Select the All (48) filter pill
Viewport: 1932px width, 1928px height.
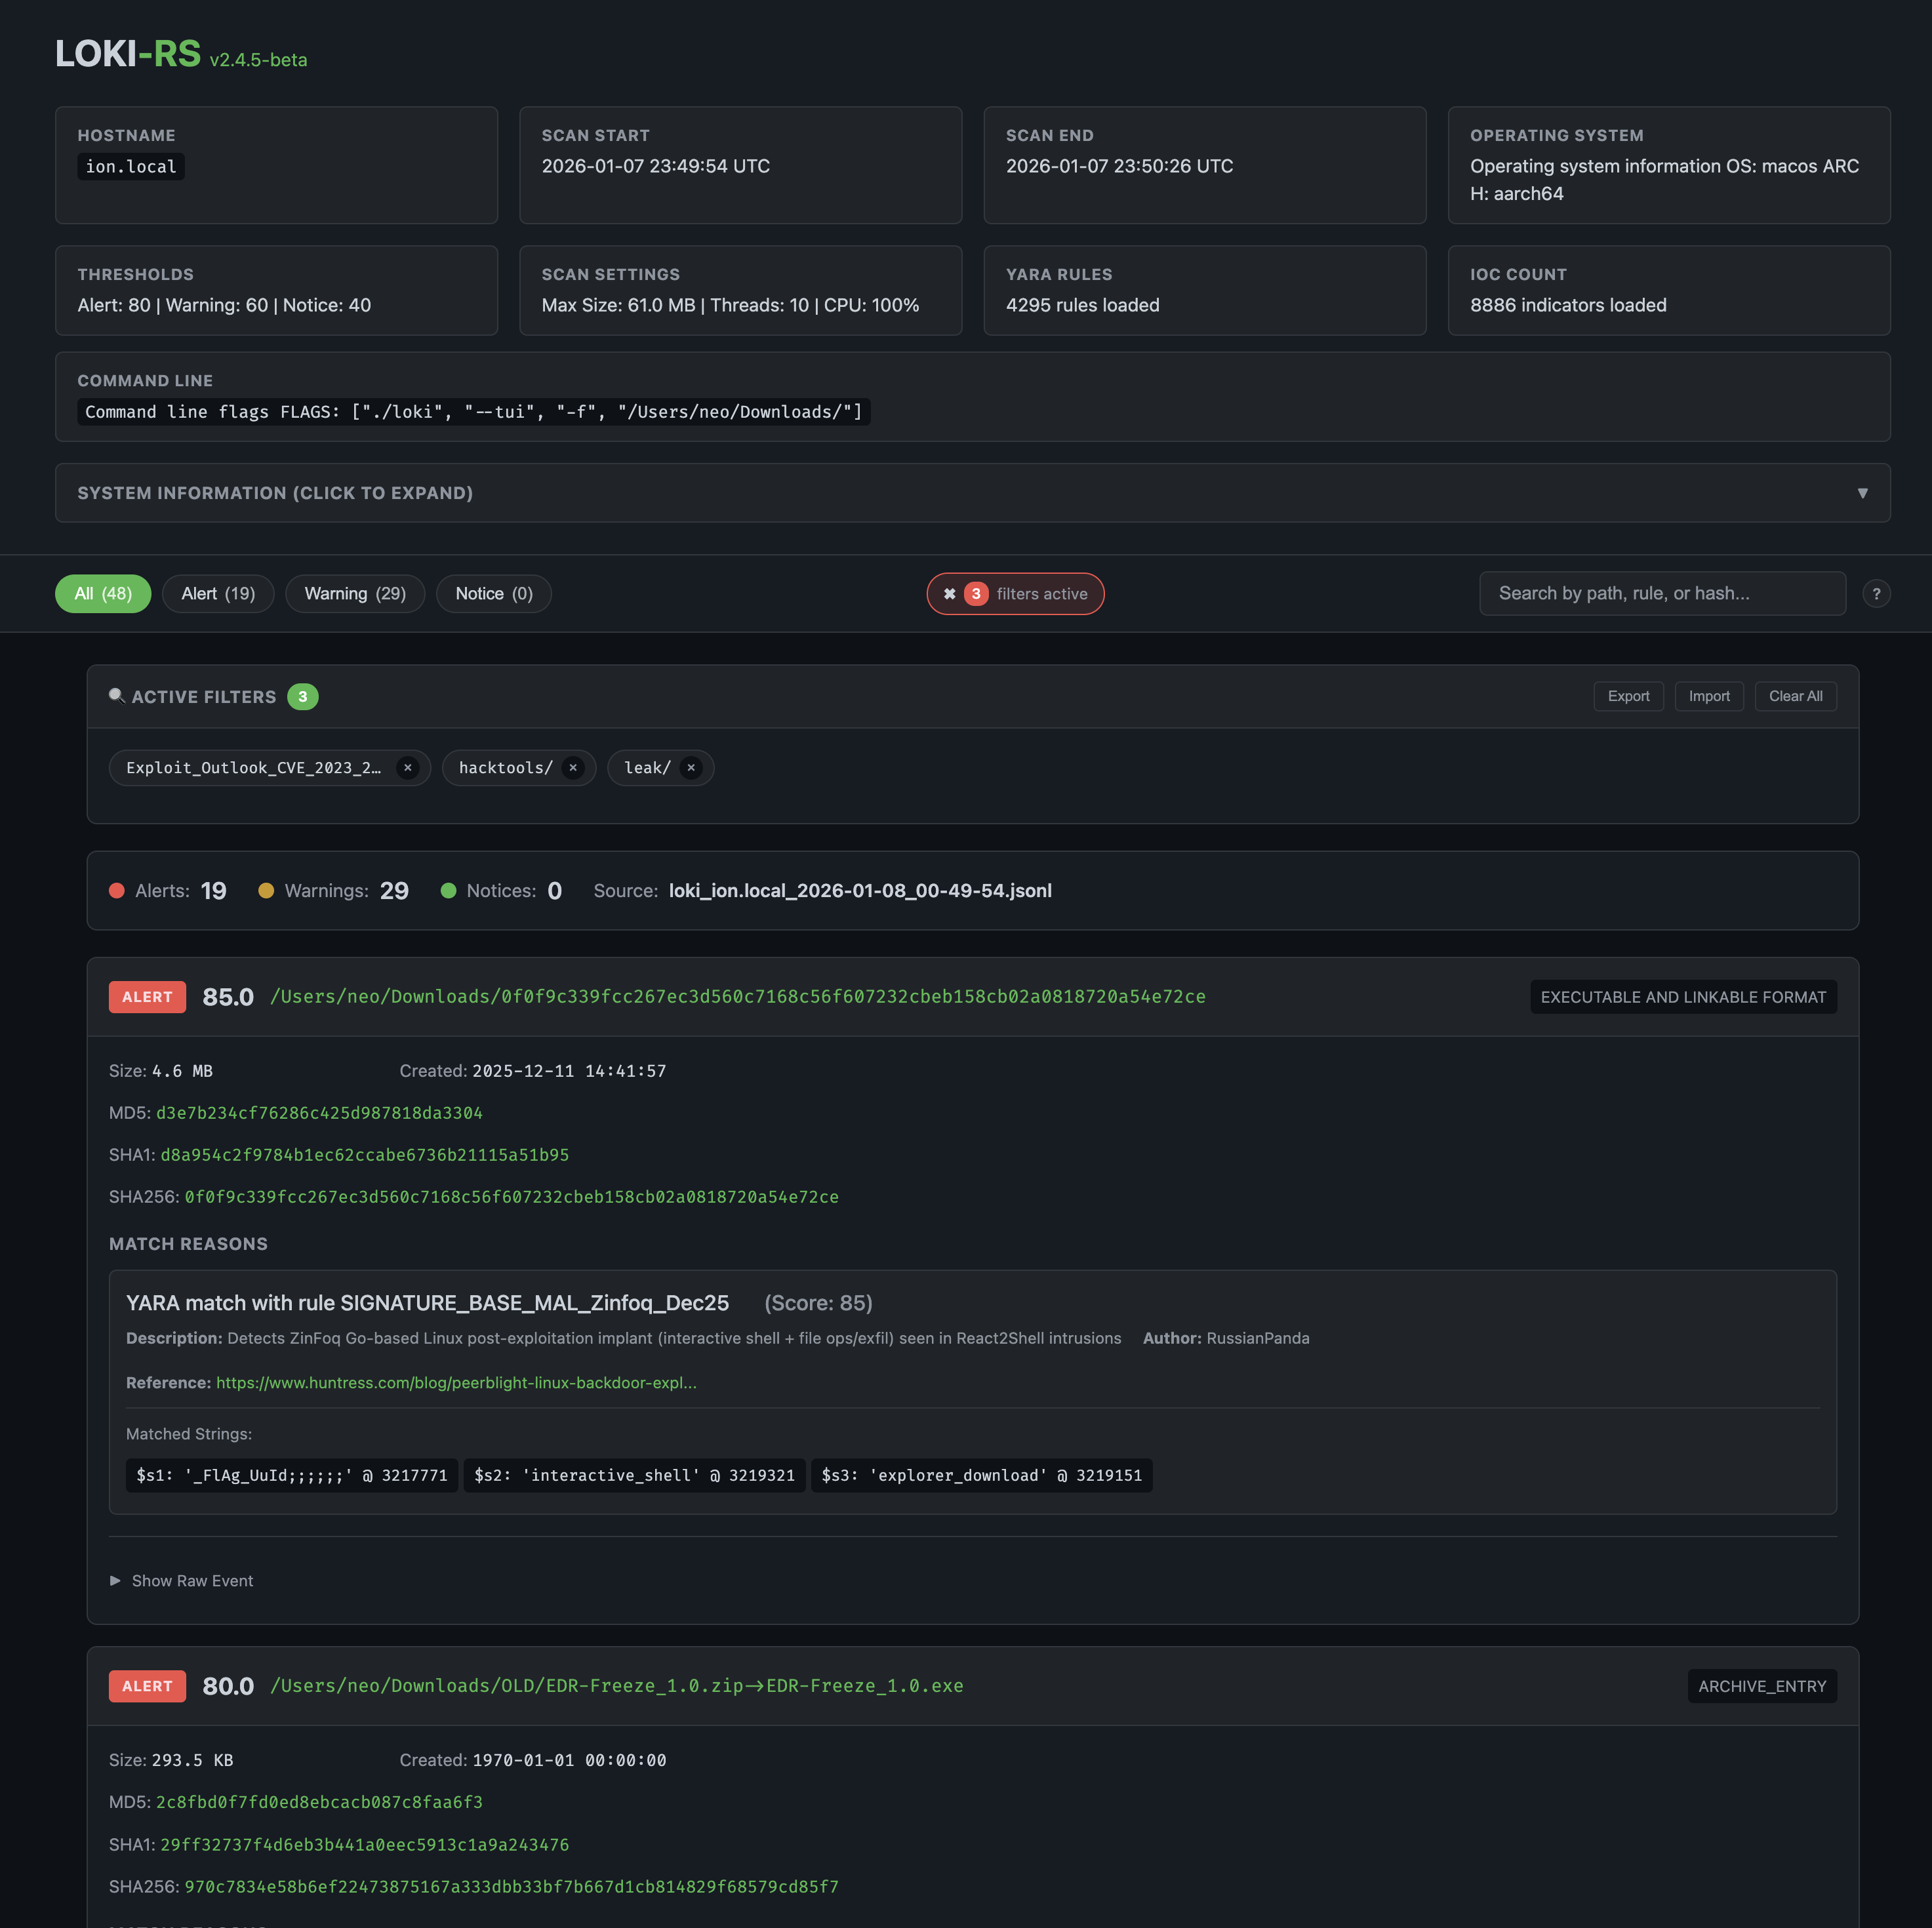[x=102, y=593]
